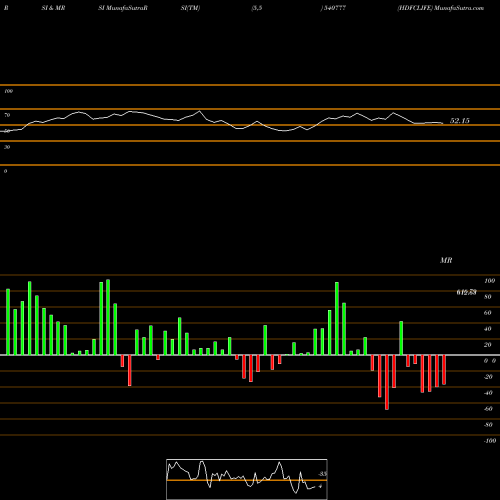Click the '(5,5' parameter text
This screenshot has width=500, height=500.
[257, 8]
